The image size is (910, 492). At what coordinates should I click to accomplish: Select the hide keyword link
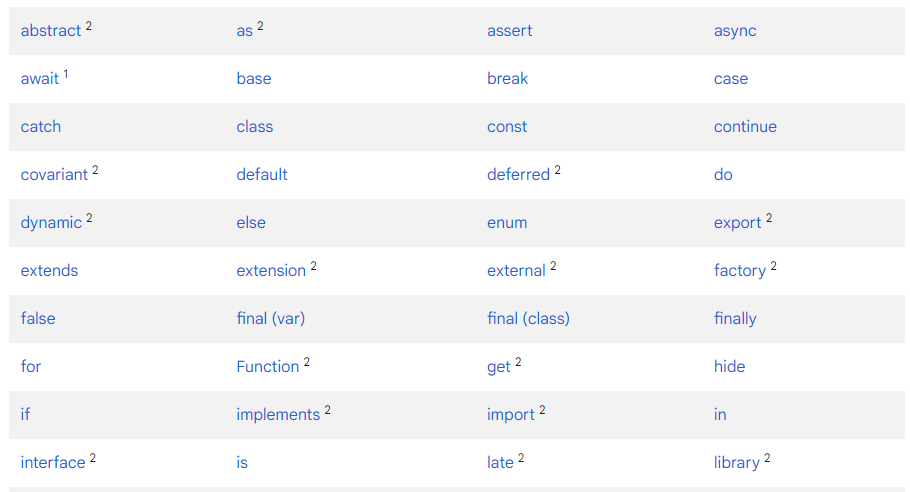pyautogui.click(x=730, y=367)
